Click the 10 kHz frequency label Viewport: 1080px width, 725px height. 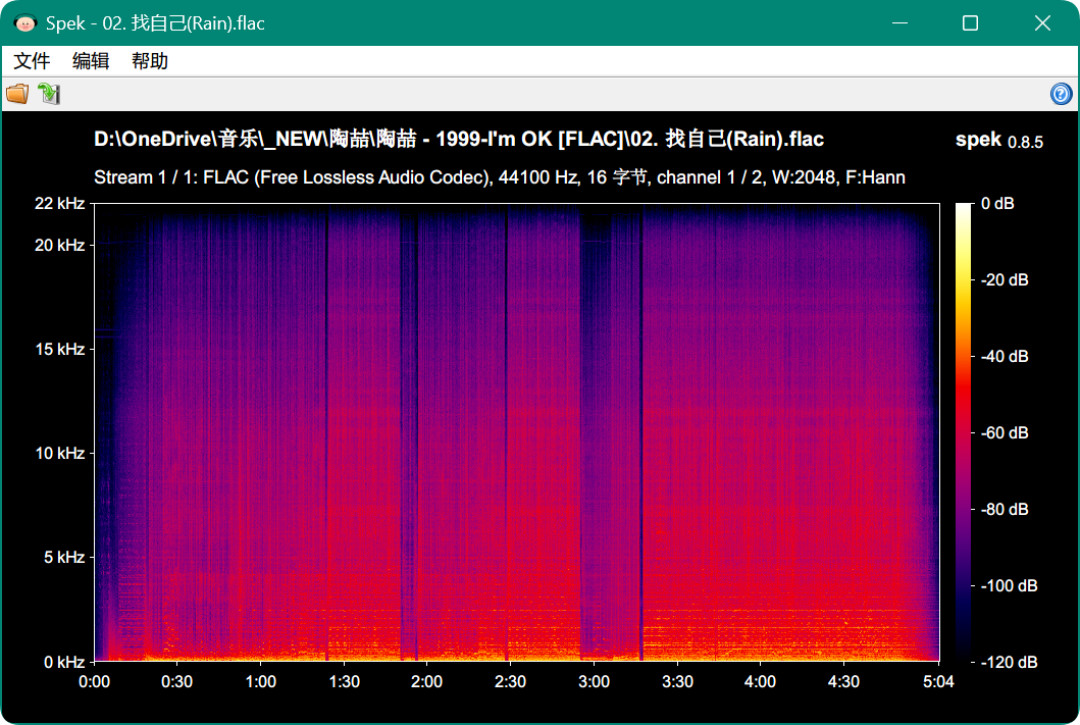(60, 453)
